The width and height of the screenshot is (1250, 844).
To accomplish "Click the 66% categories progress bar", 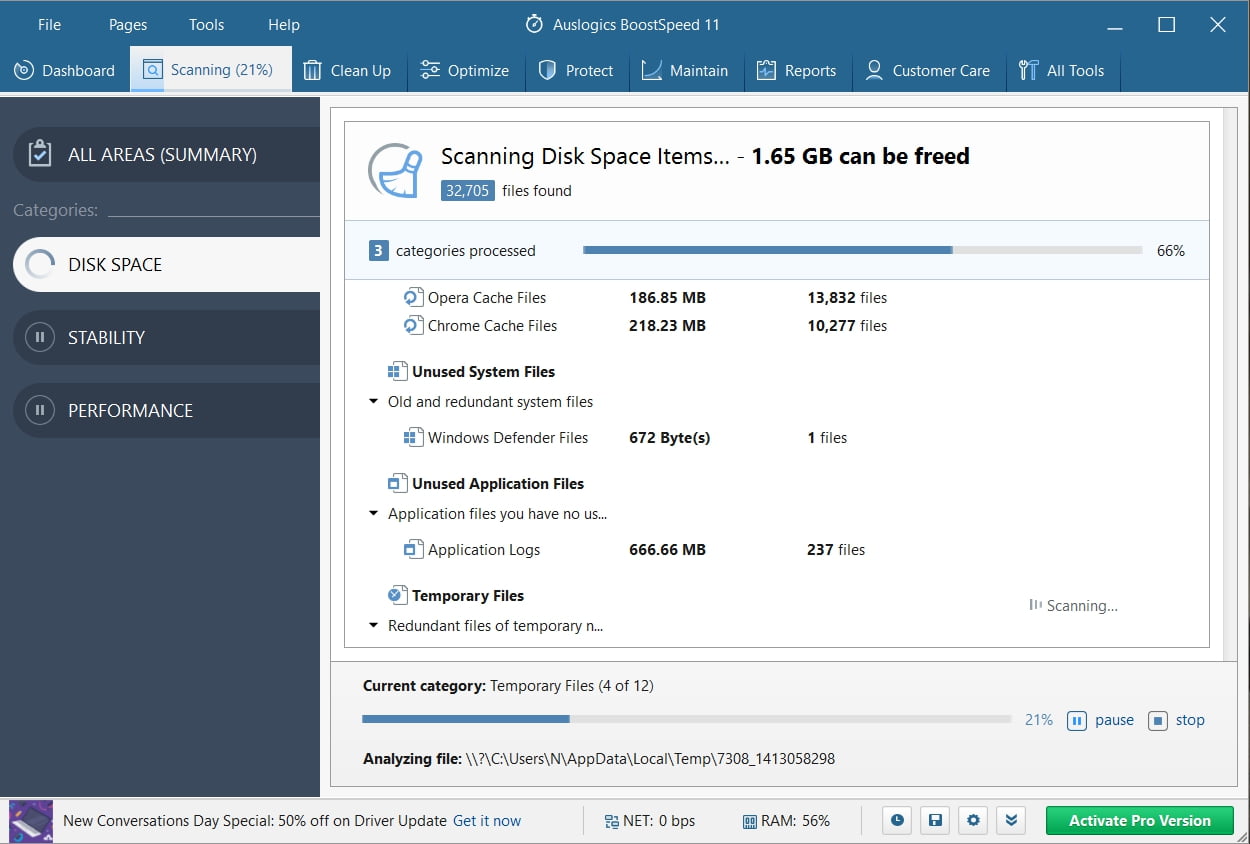I will pos(862,250).
